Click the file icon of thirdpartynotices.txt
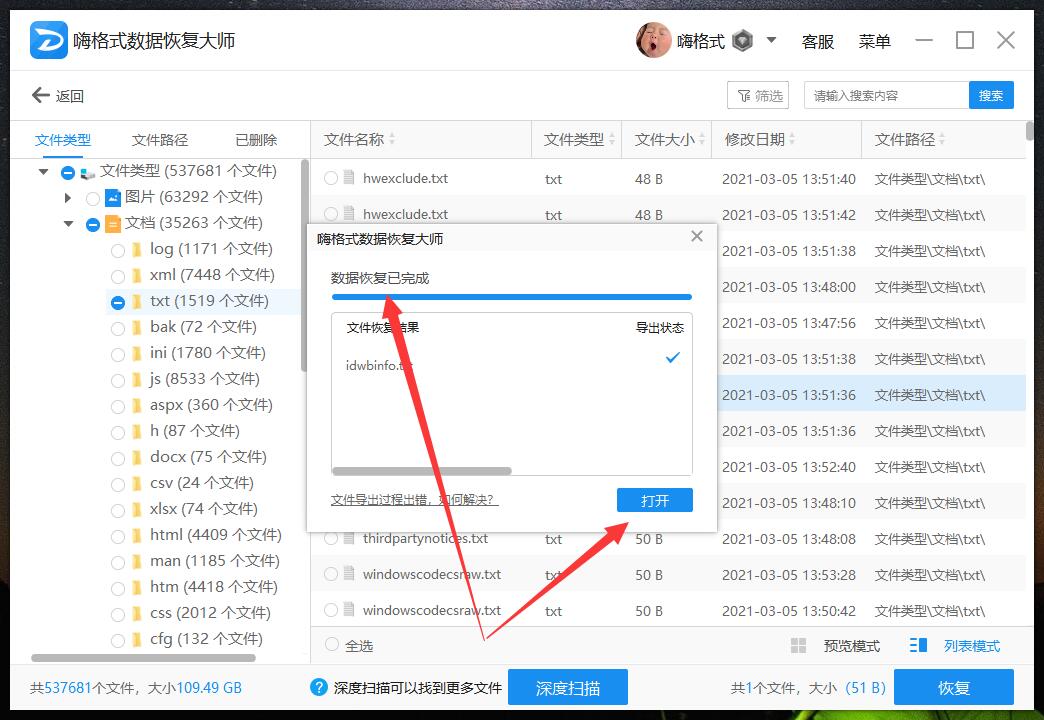1044x720 pixels. (x=349, y=538)
